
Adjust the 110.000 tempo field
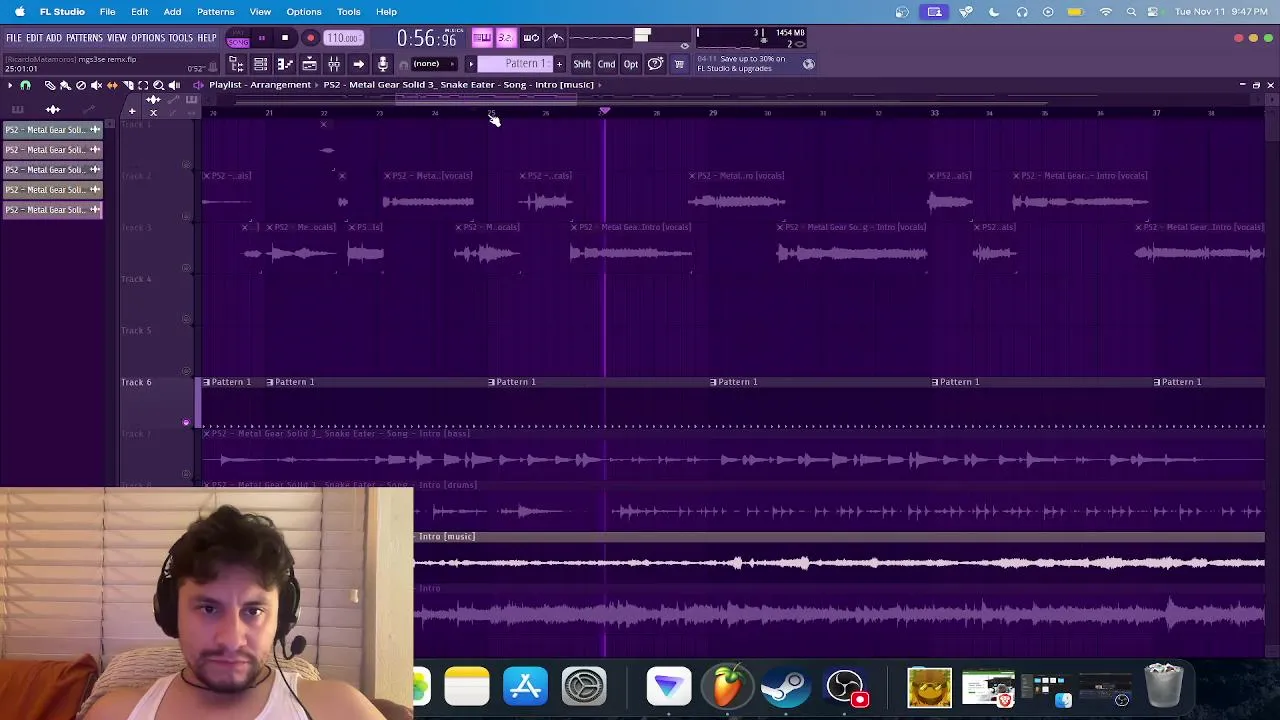(x=342, y=38)
